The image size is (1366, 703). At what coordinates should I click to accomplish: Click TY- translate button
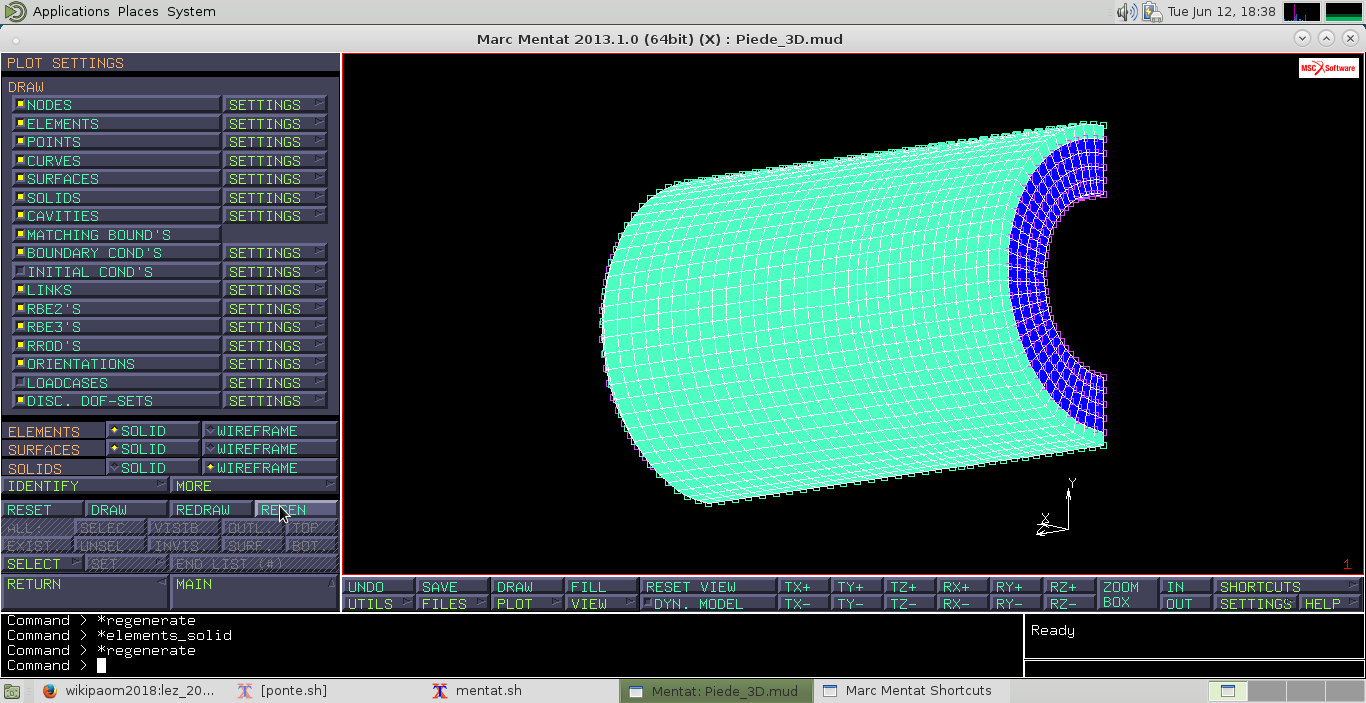click(x=858, y=604)
